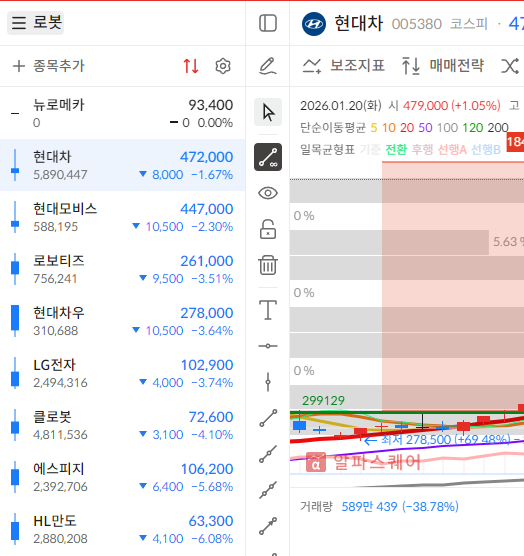Select the two-point trend line tool
524x556 pixels.
click(268, 418)
